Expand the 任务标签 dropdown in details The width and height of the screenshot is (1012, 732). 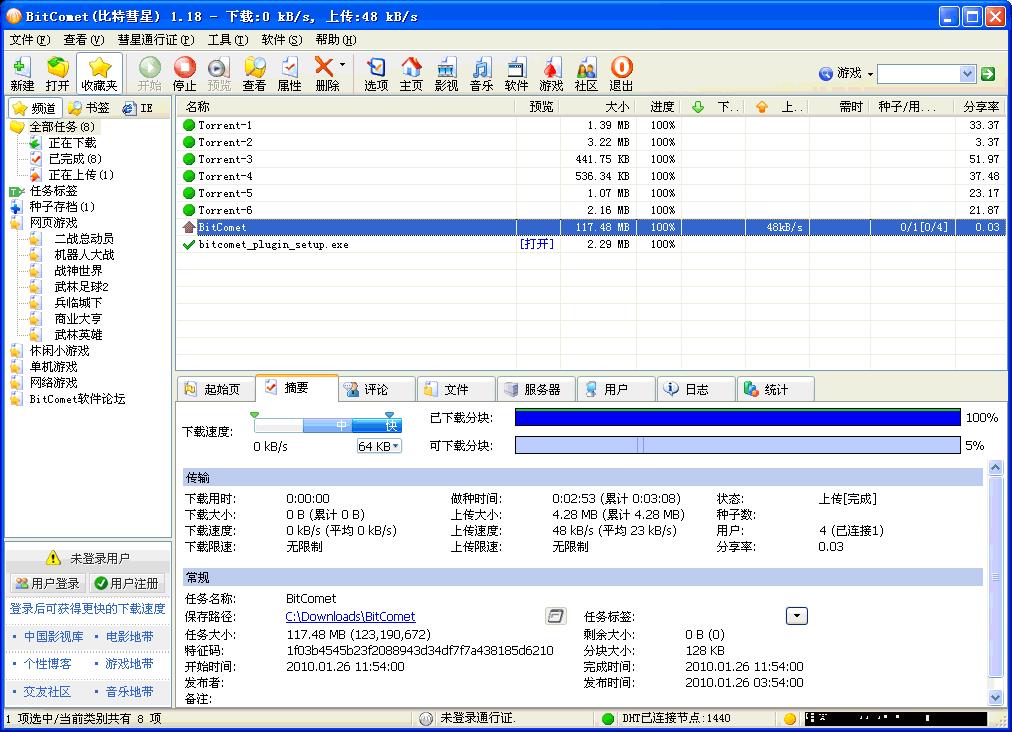[x=796, y=616]
